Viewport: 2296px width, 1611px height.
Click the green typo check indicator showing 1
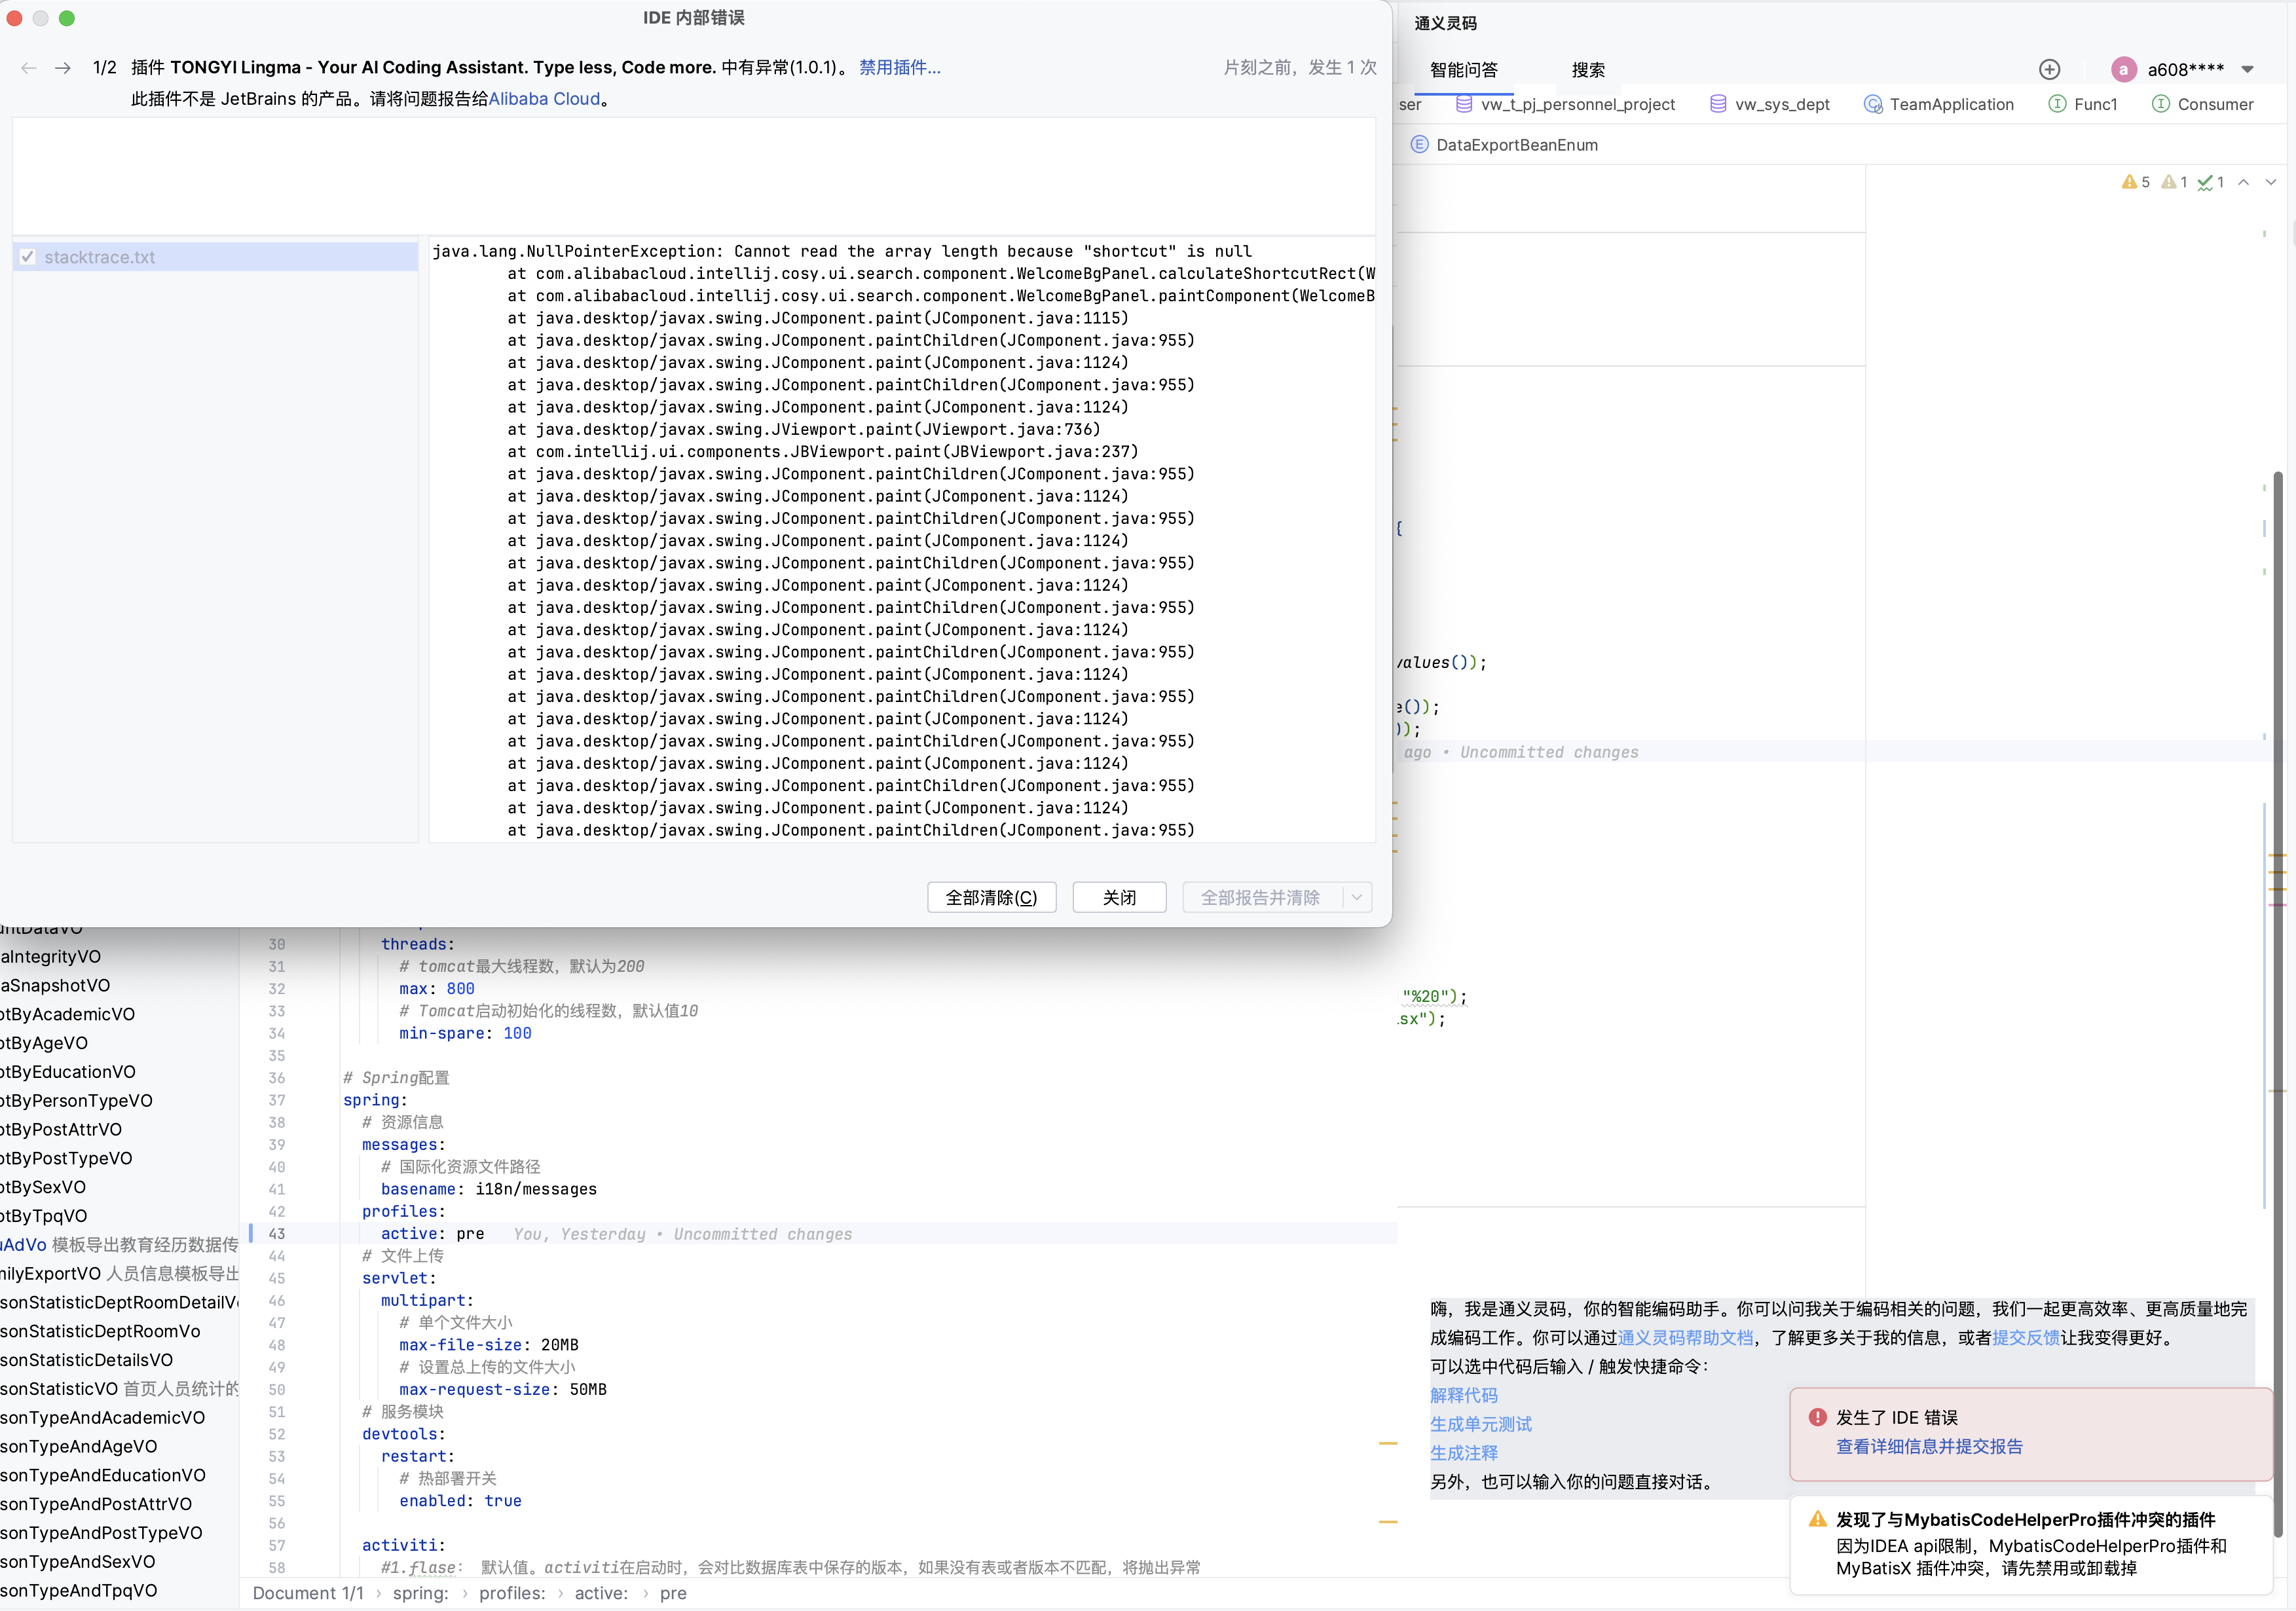point(2211,182)
